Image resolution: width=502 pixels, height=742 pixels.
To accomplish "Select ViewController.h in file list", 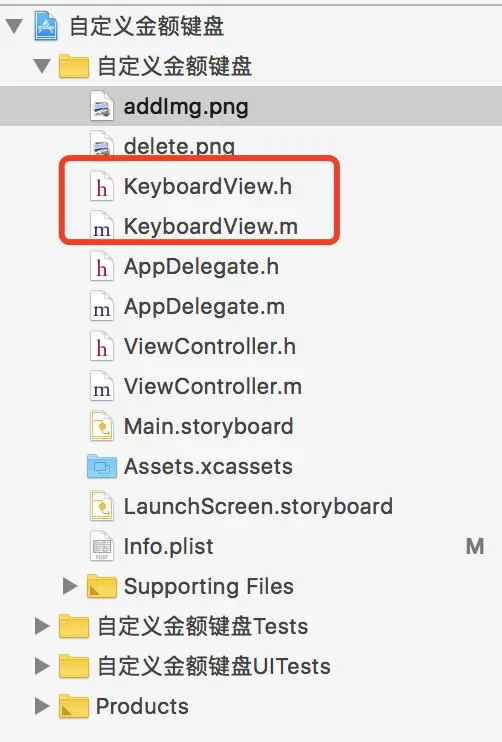I will pyautogui.click(x=210, y=346).
